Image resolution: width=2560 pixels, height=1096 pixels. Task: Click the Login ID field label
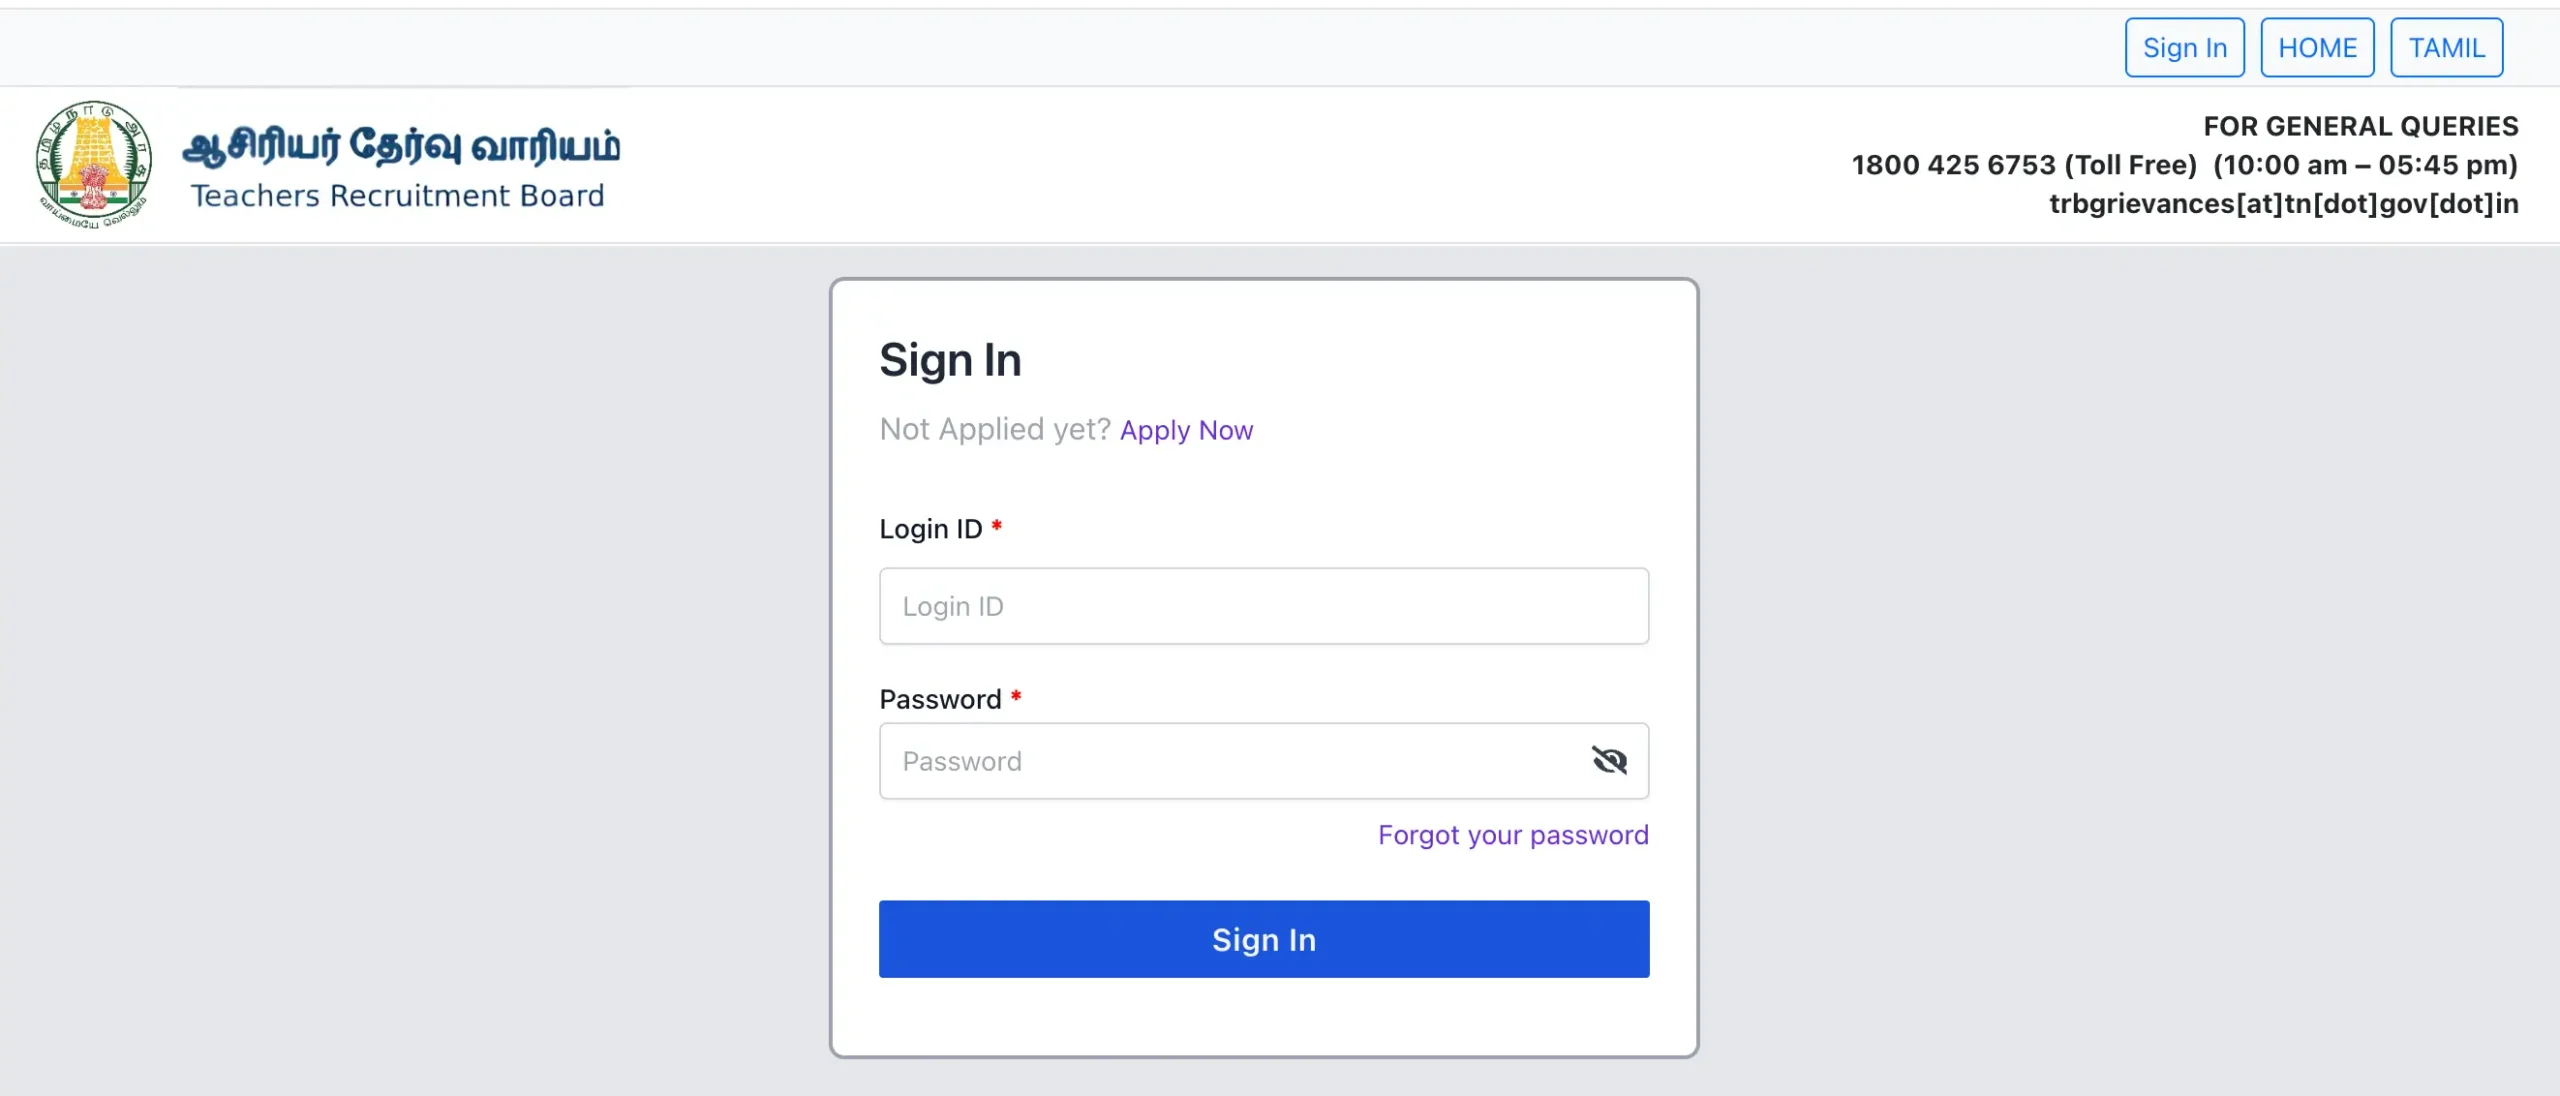(930, 529)
